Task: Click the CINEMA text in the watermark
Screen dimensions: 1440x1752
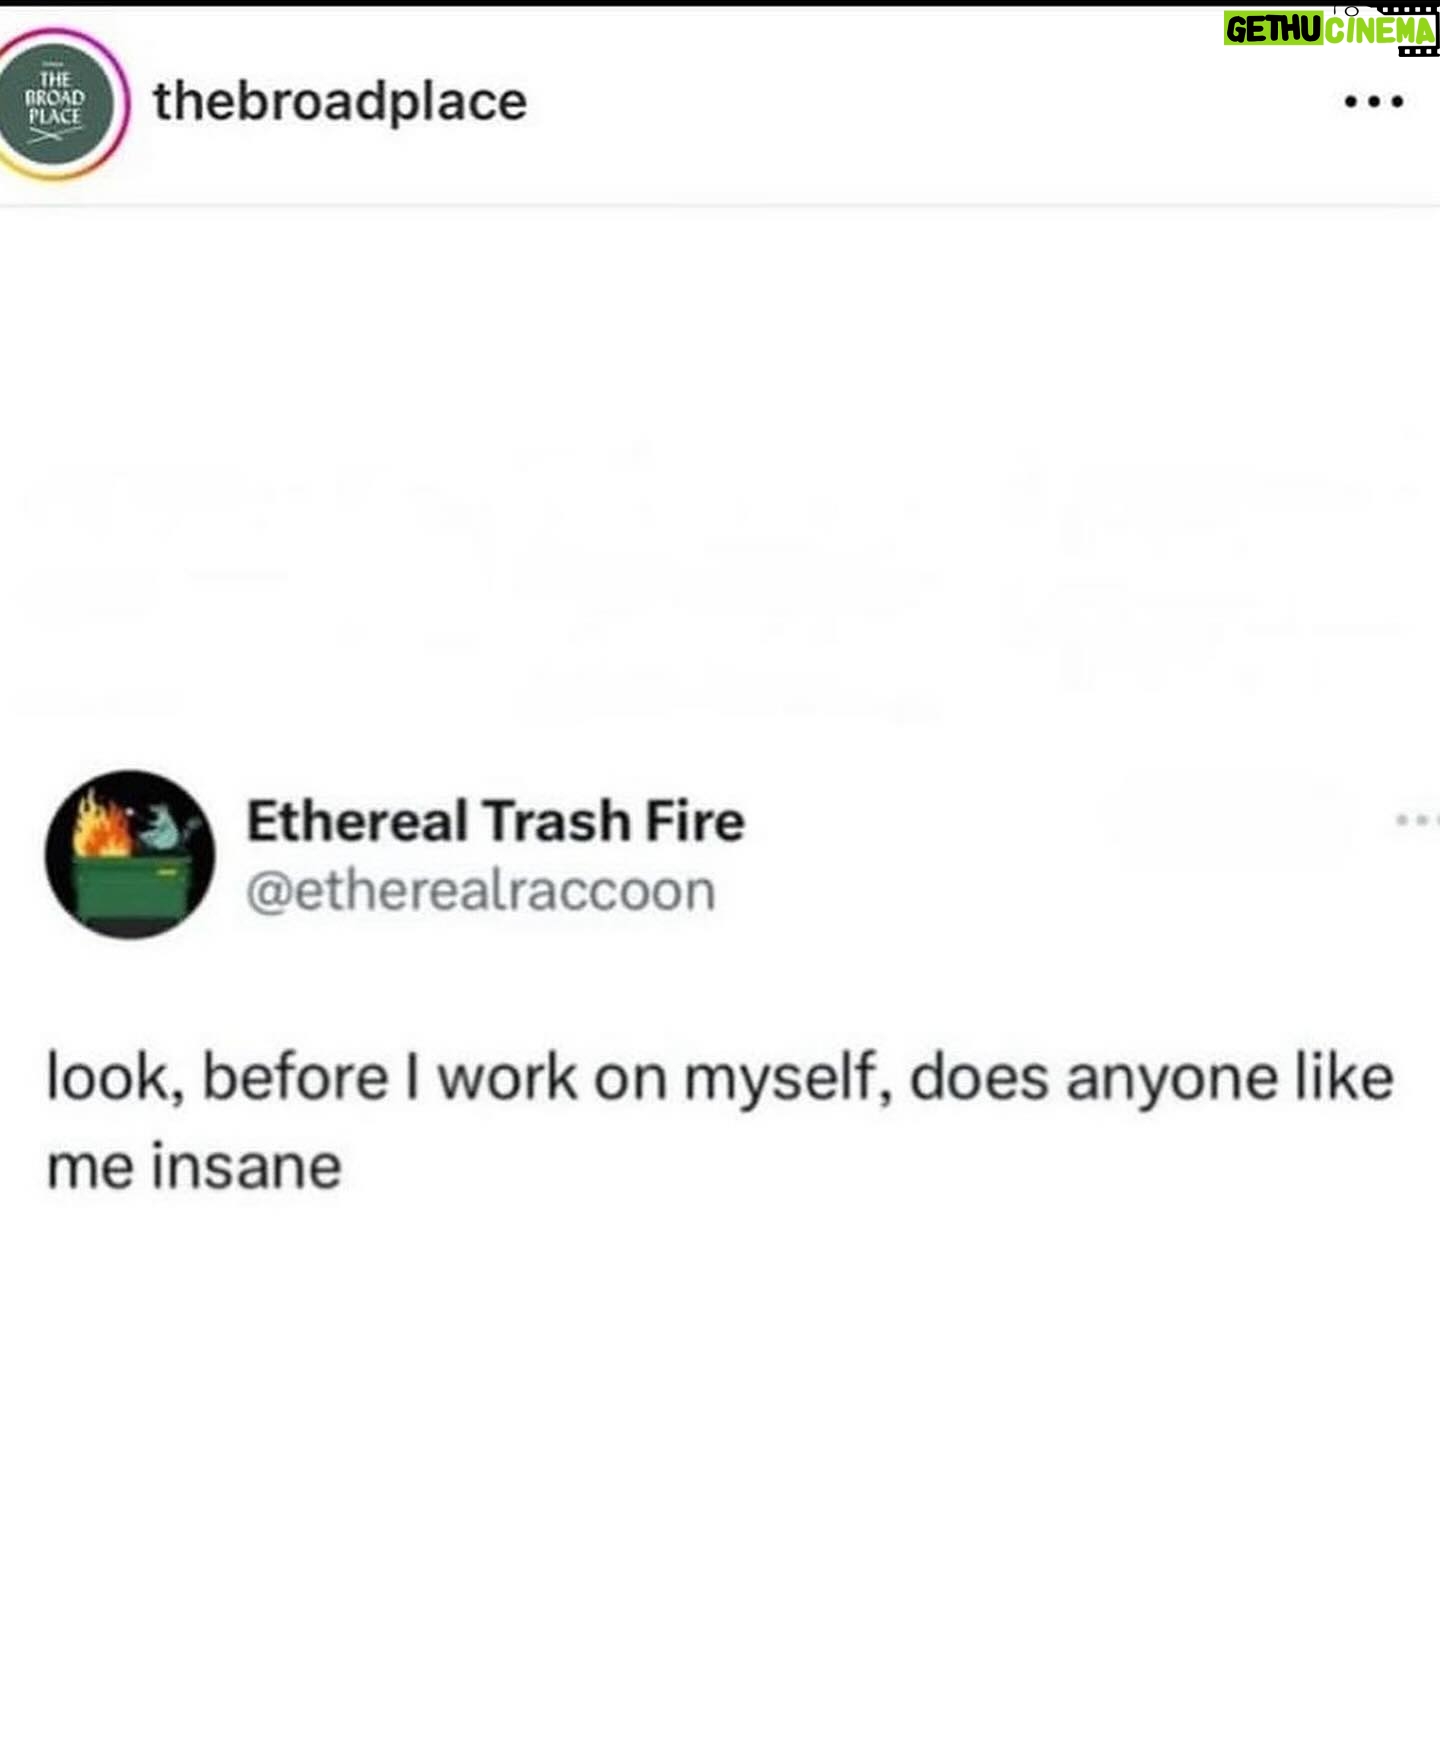Action: coord(1381,30)
